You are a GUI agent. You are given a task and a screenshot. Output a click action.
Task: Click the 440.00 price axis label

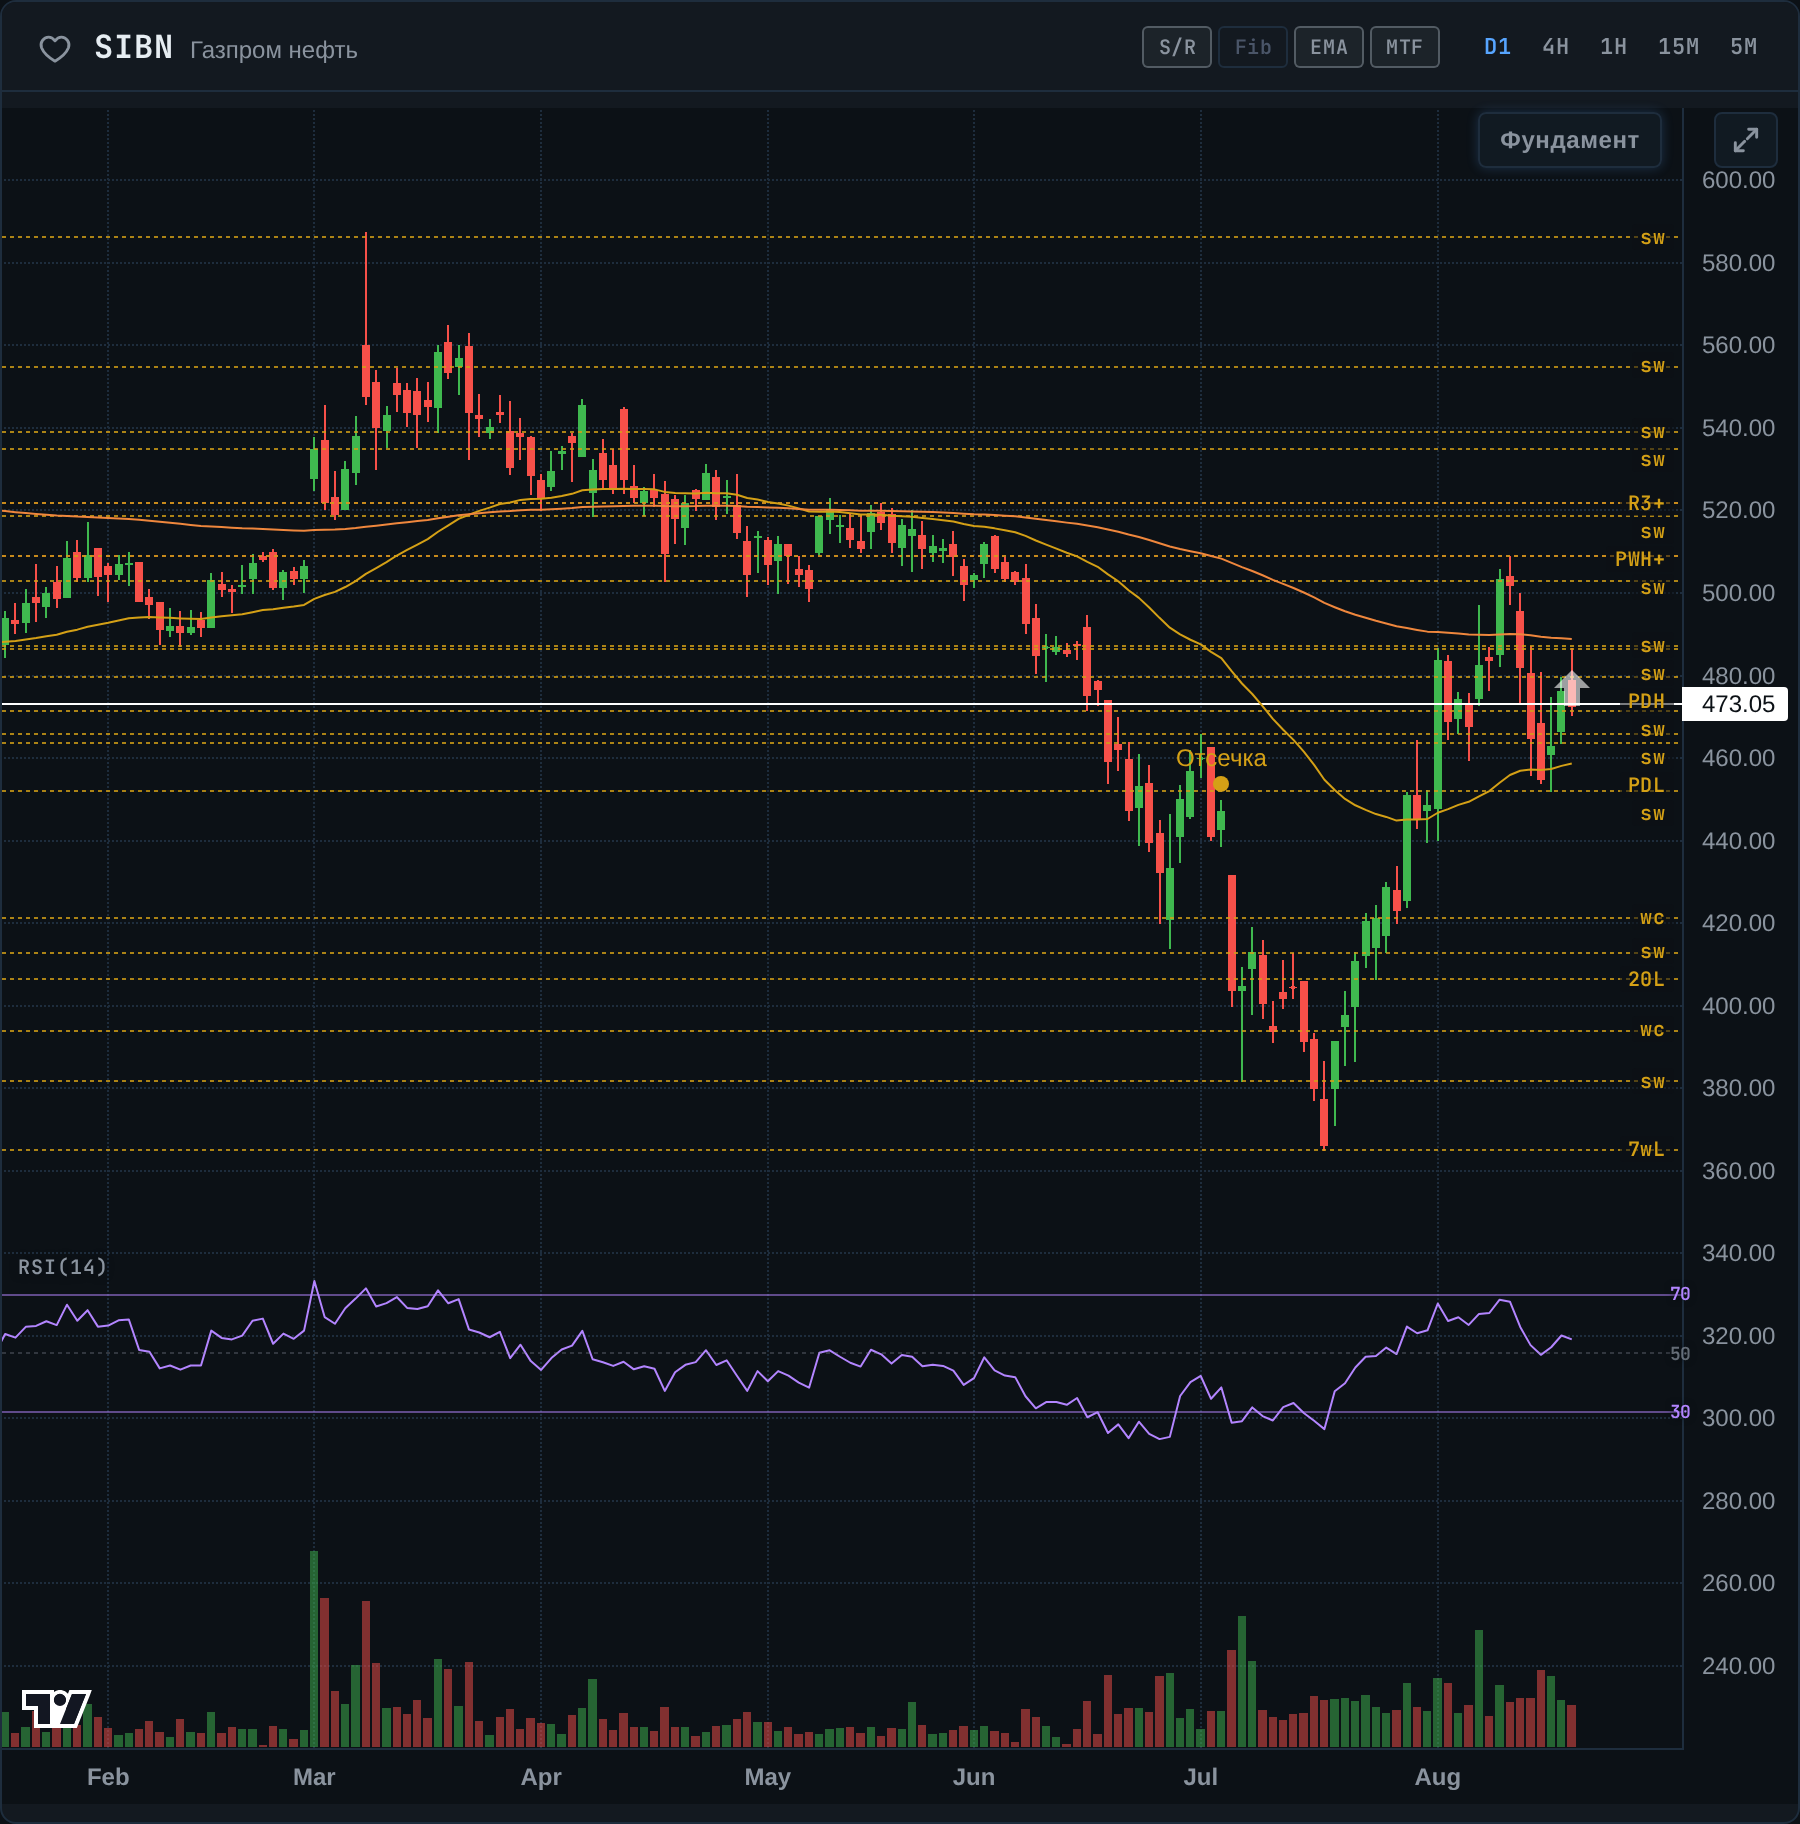tap(1738, 841)
